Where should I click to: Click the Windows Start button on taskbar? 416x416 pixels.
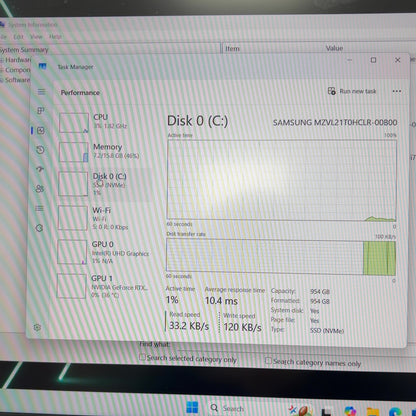[x=192, y=407]
